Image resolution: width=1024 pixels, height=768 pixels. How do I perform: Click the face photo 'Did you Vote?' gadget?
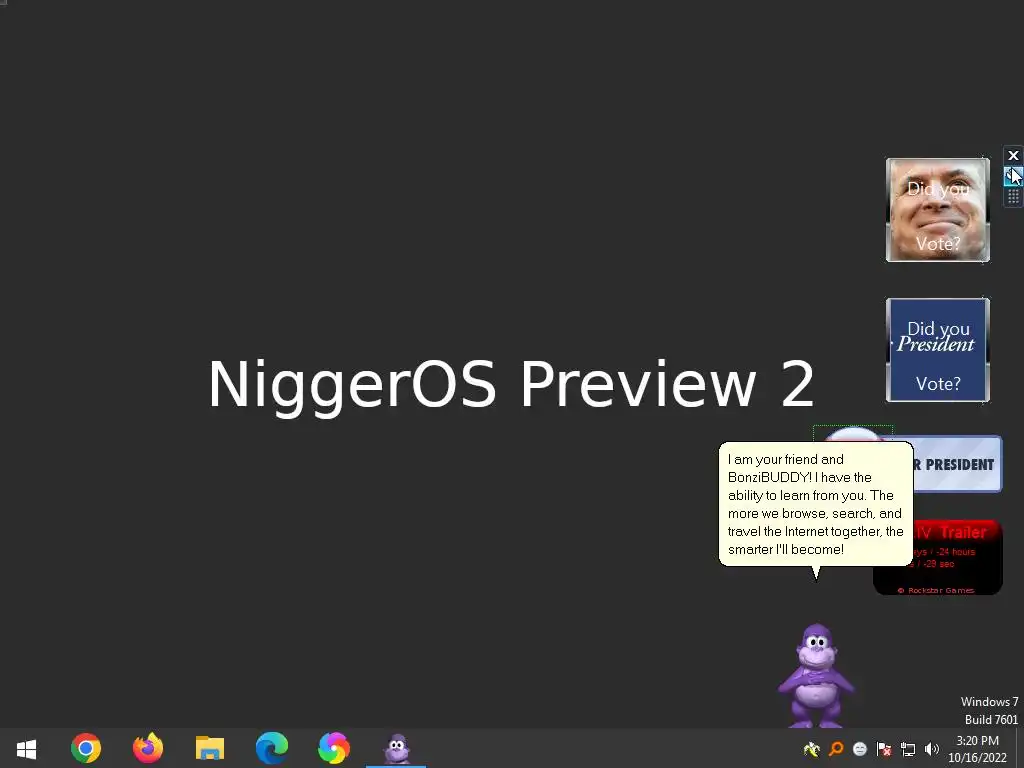coord(938,210)
